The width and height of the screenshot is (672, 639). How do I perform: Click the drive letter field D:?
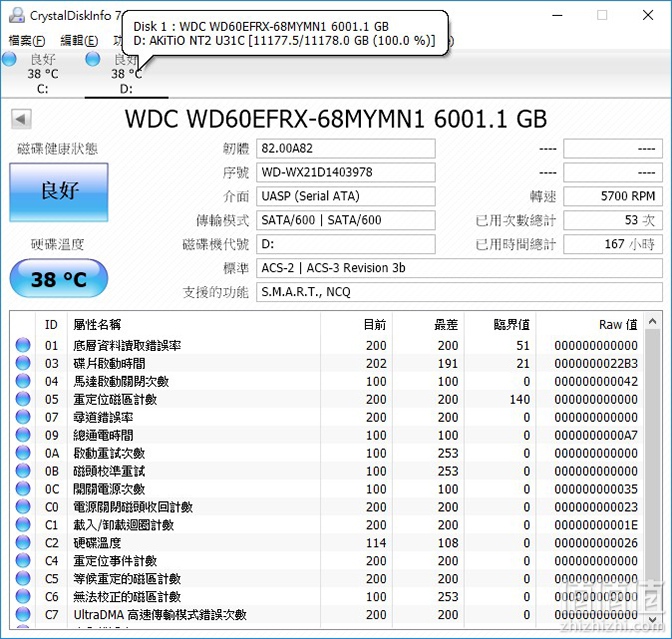tap(345, 244)
